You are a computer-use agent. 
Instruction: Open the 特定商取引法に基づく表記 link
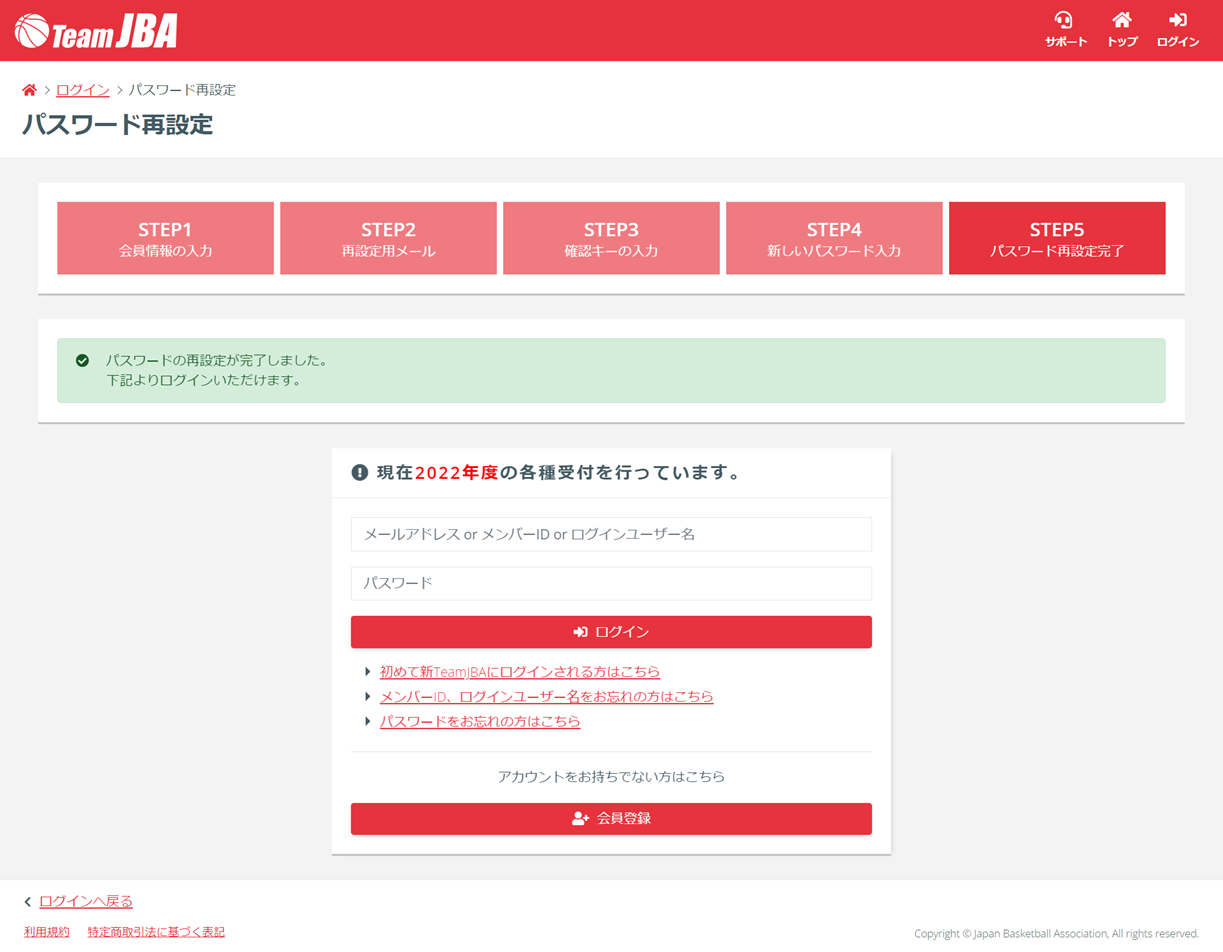pyautogui.click(x=156, y=932)
